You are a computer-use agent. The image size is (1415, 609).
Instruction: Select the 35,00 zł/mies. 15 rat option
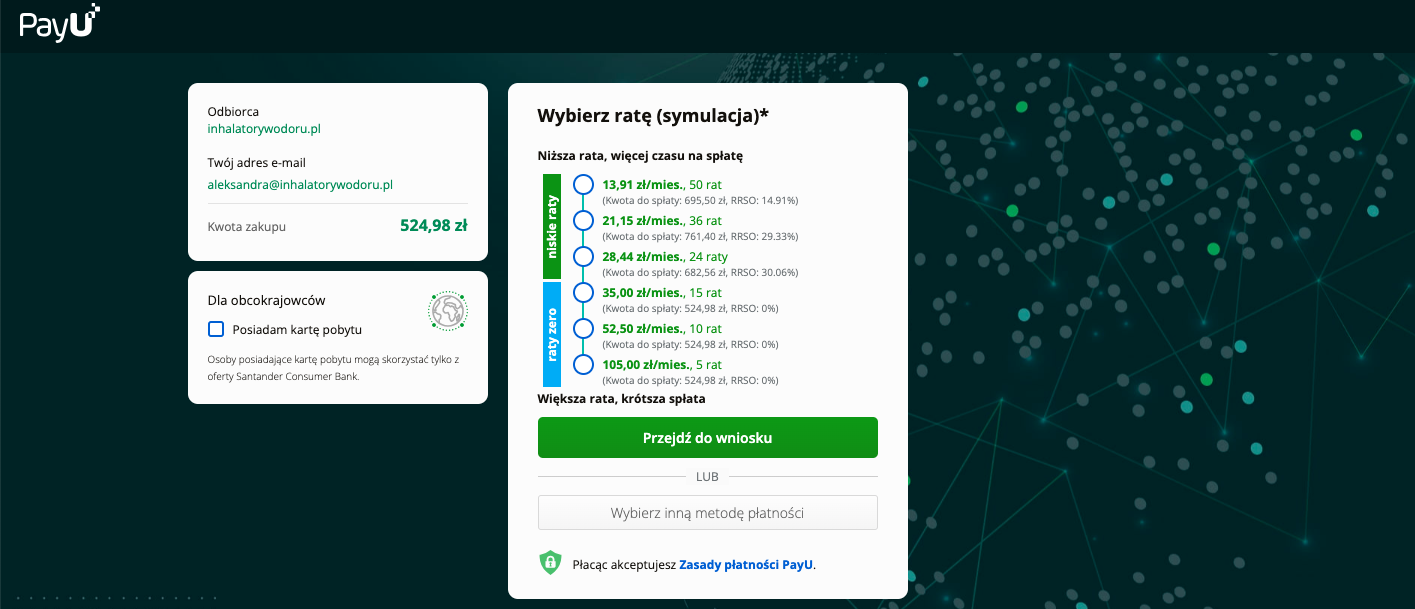tap(583, 293)
